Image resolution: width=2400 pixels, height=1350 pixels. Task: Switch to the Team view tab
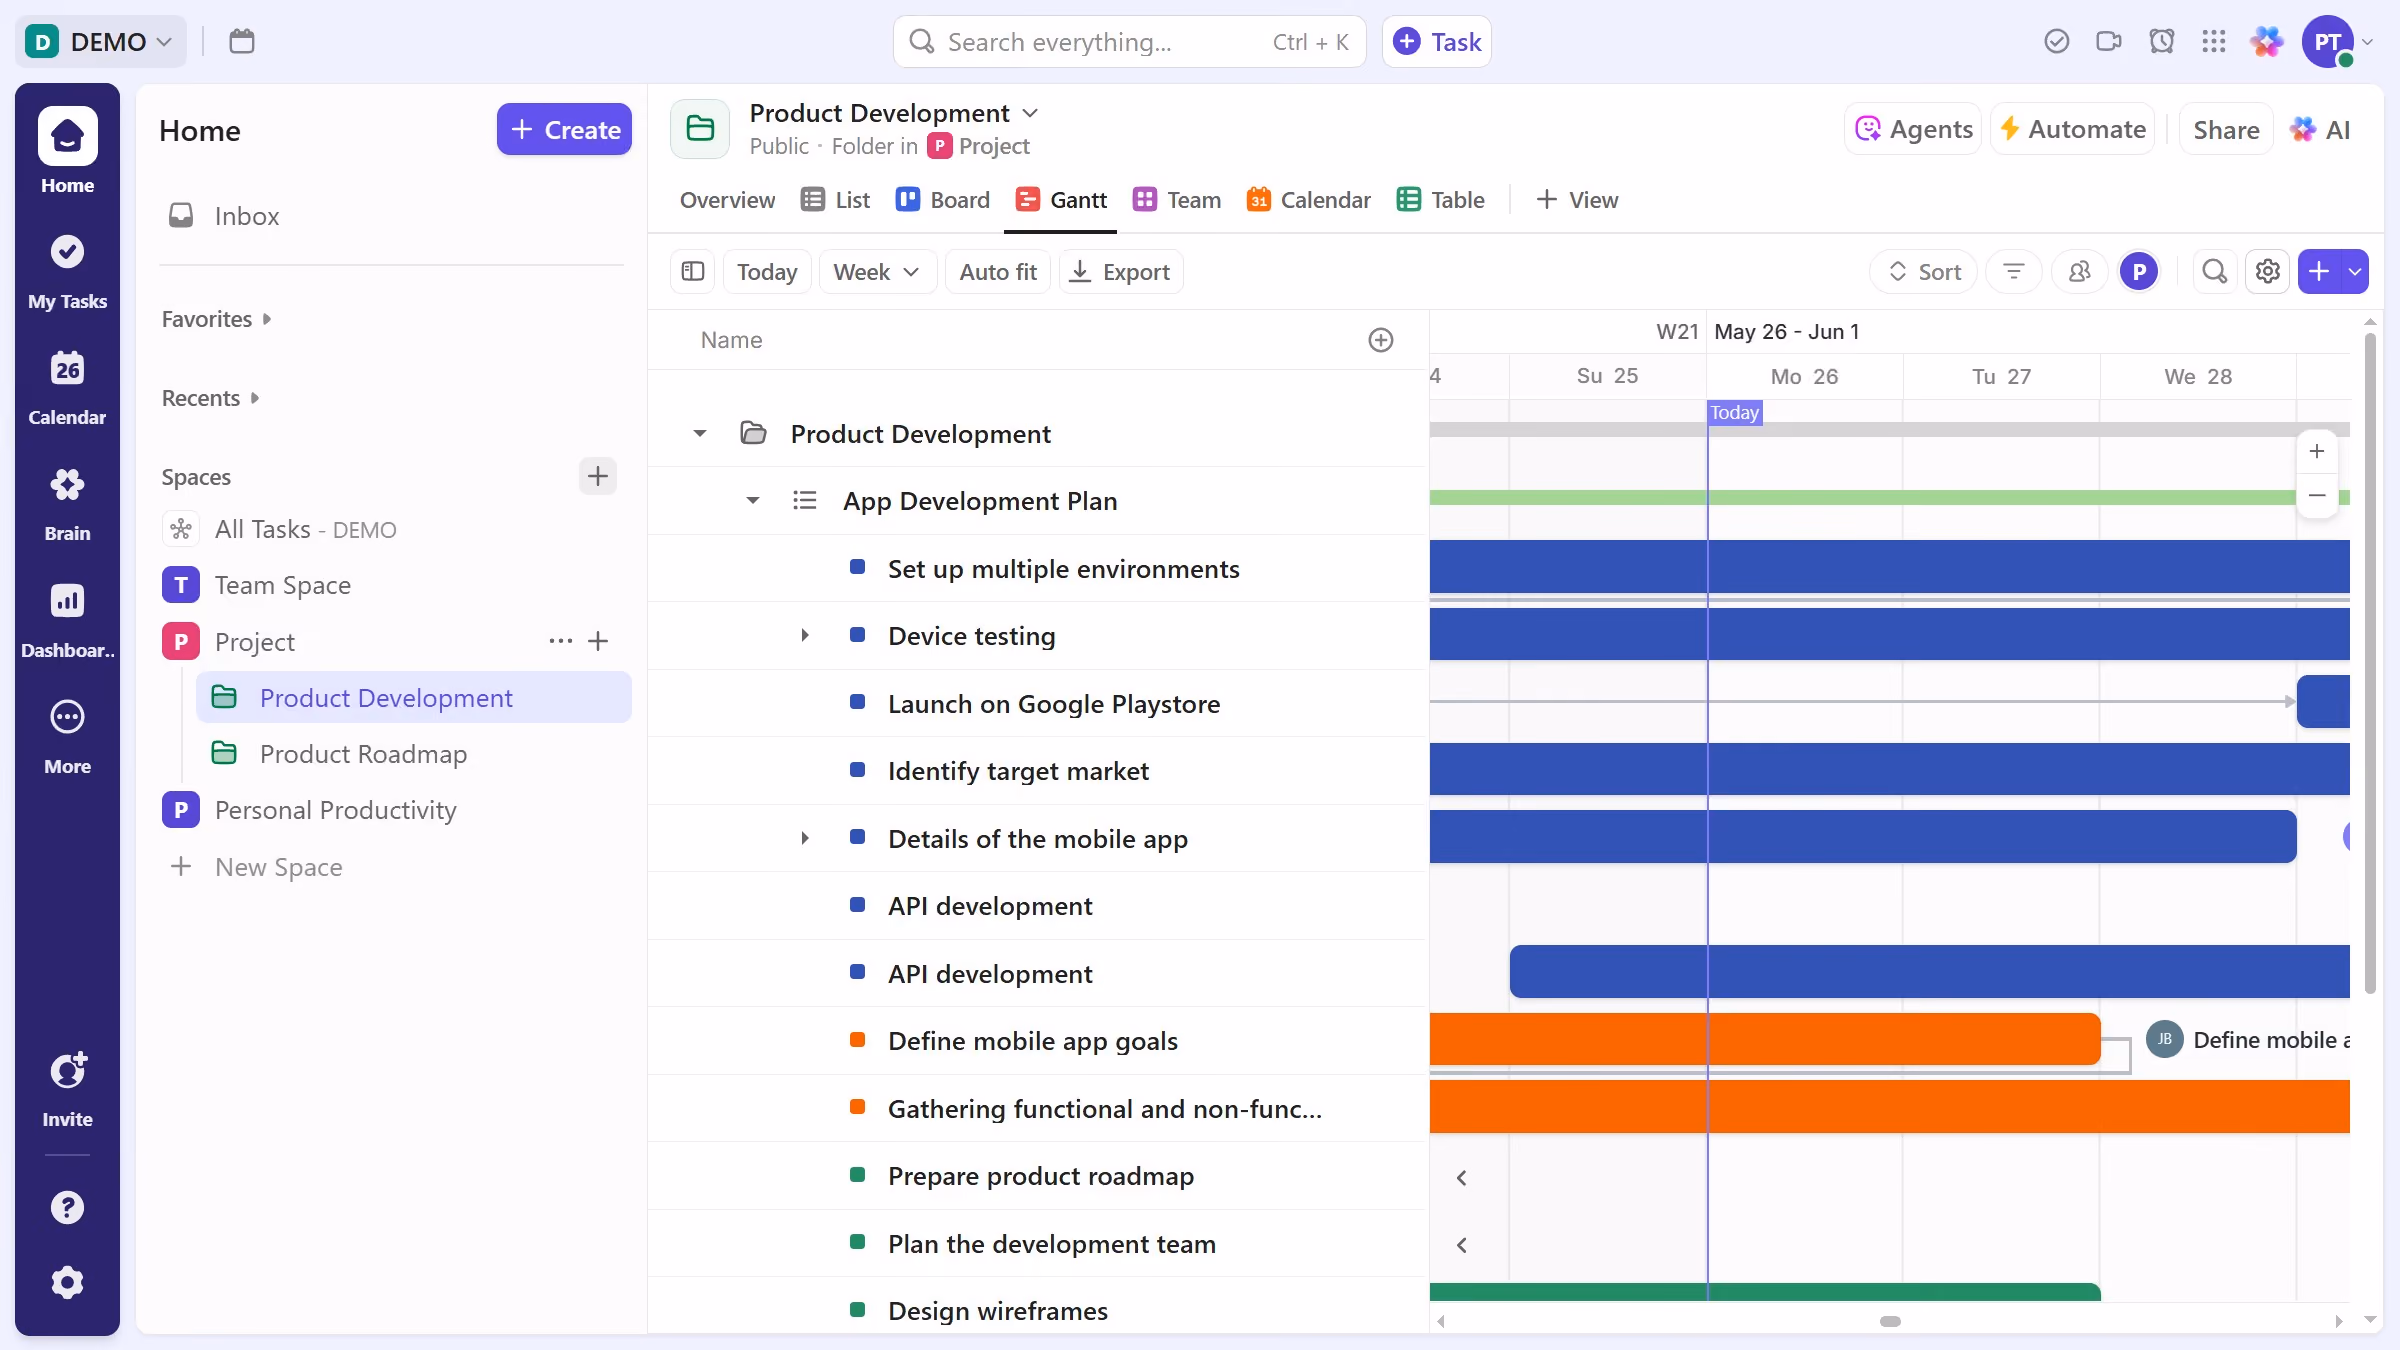pyautogui.click(x=1177, y=200)
